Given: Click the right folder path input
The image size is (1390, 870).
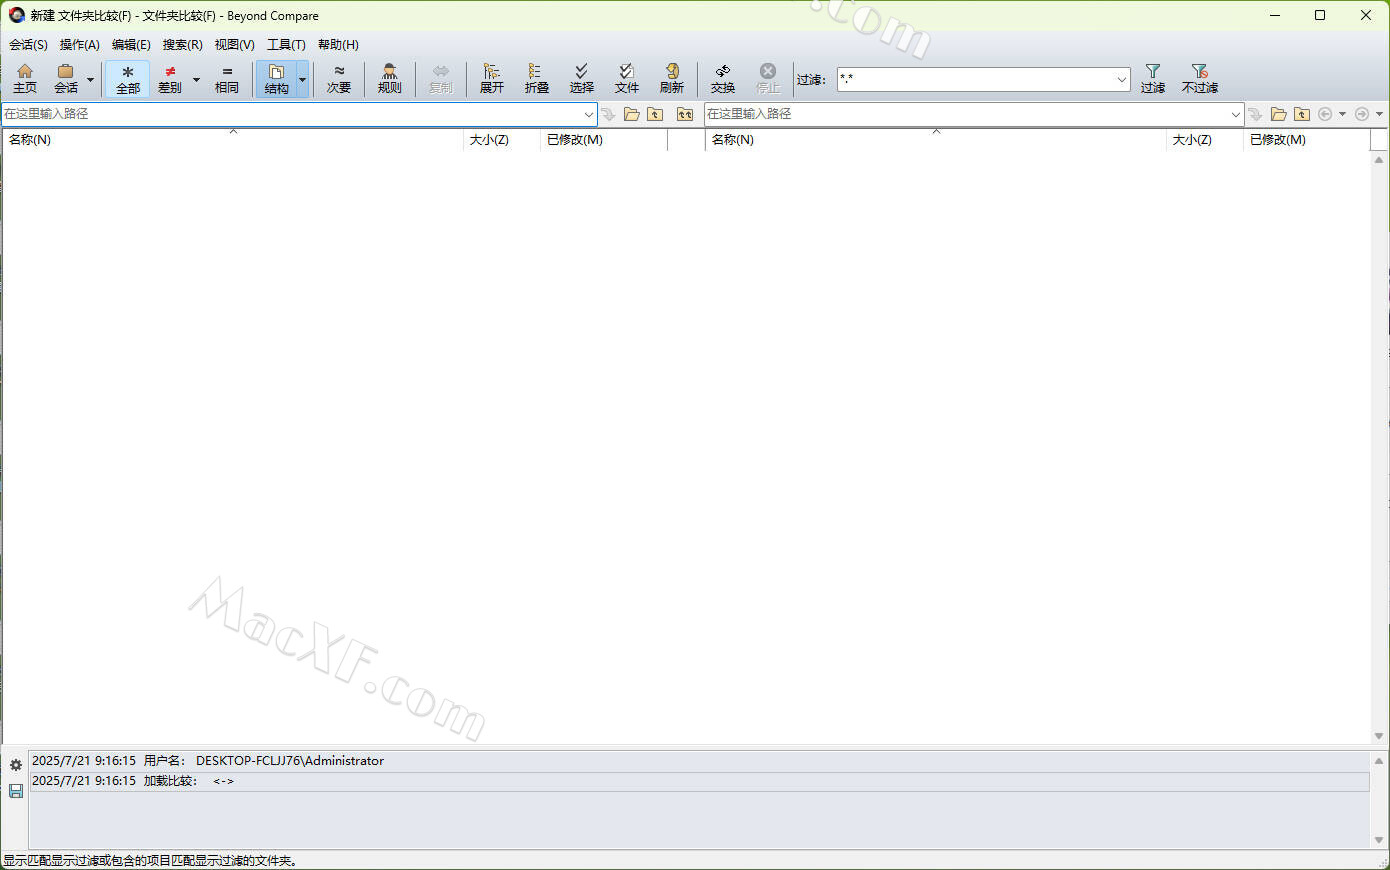Looking at the screenshot, I should (x=965, y=114).
